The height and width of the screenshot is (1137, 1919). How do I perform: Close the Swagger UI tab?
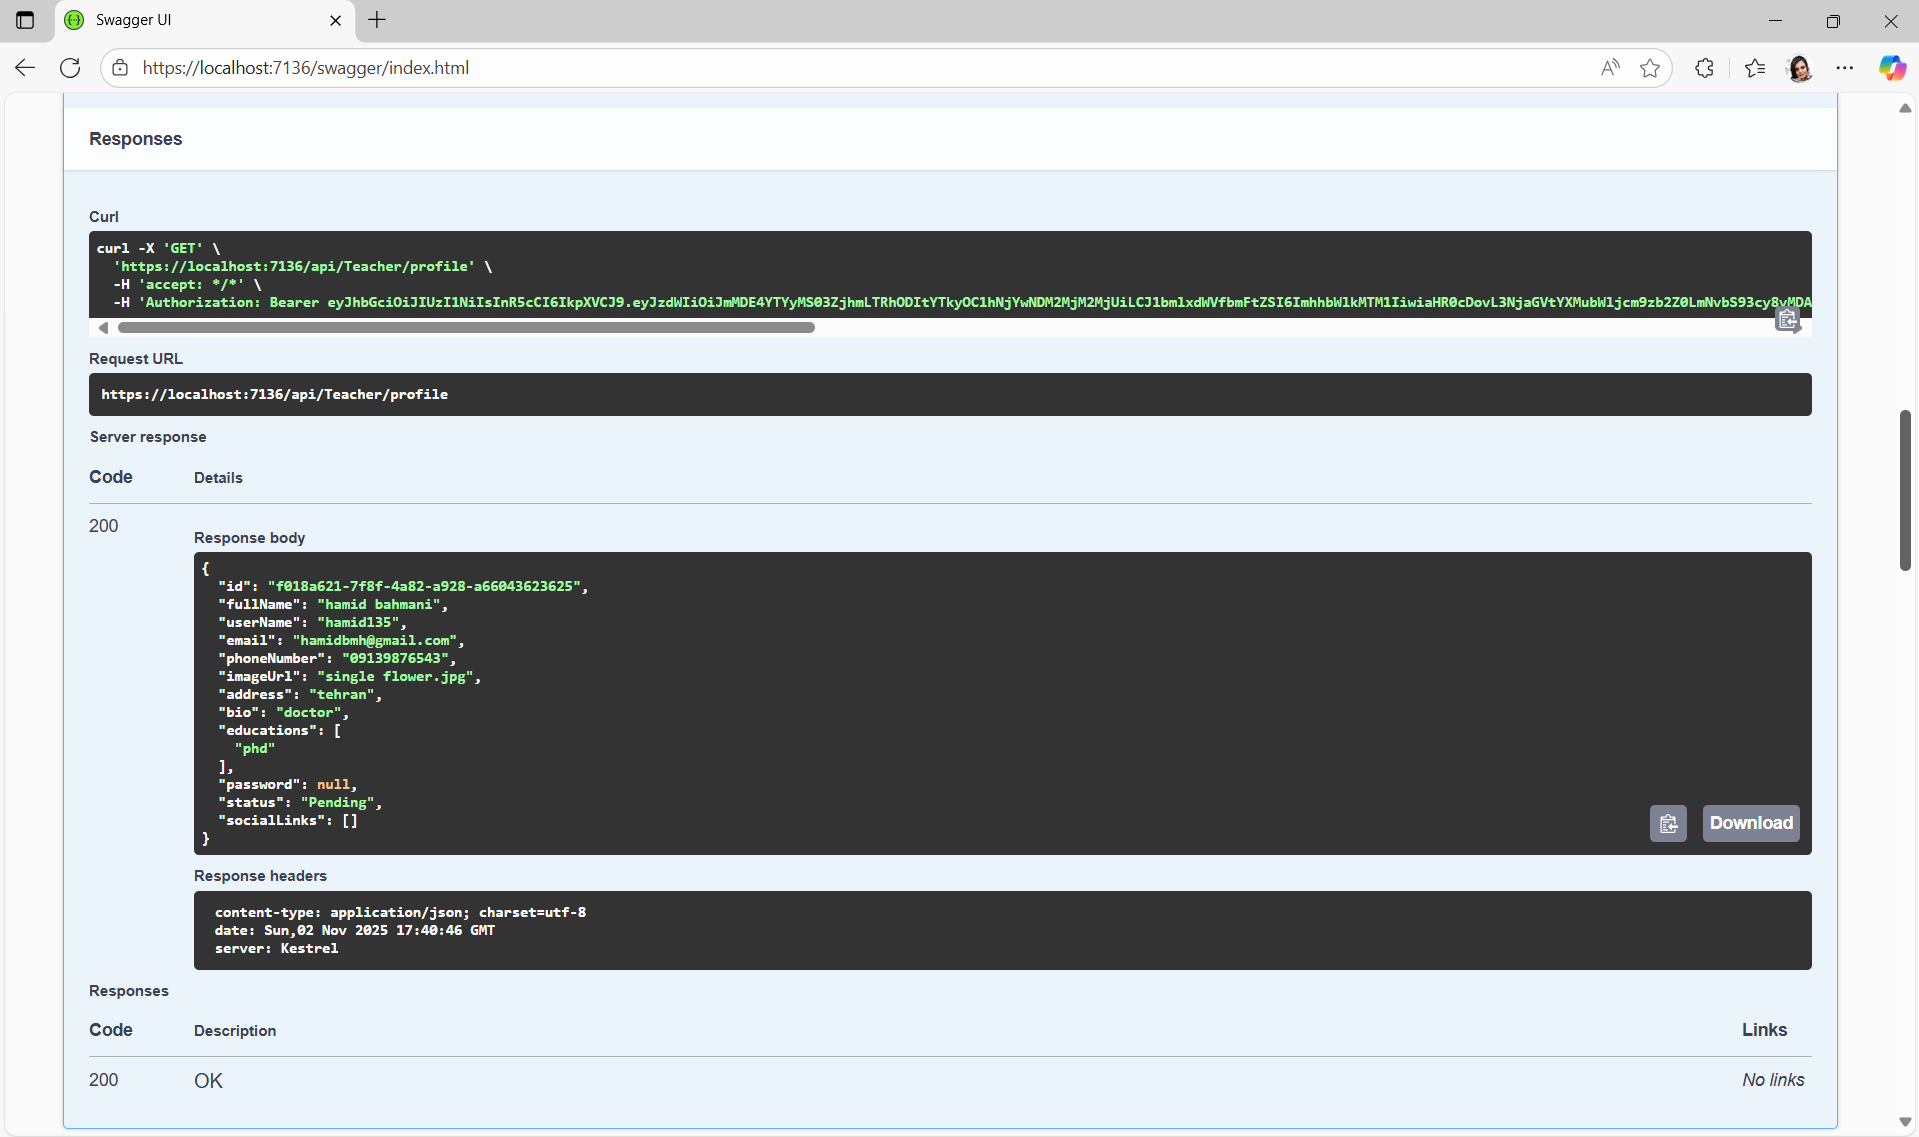[x=335, y=20]
